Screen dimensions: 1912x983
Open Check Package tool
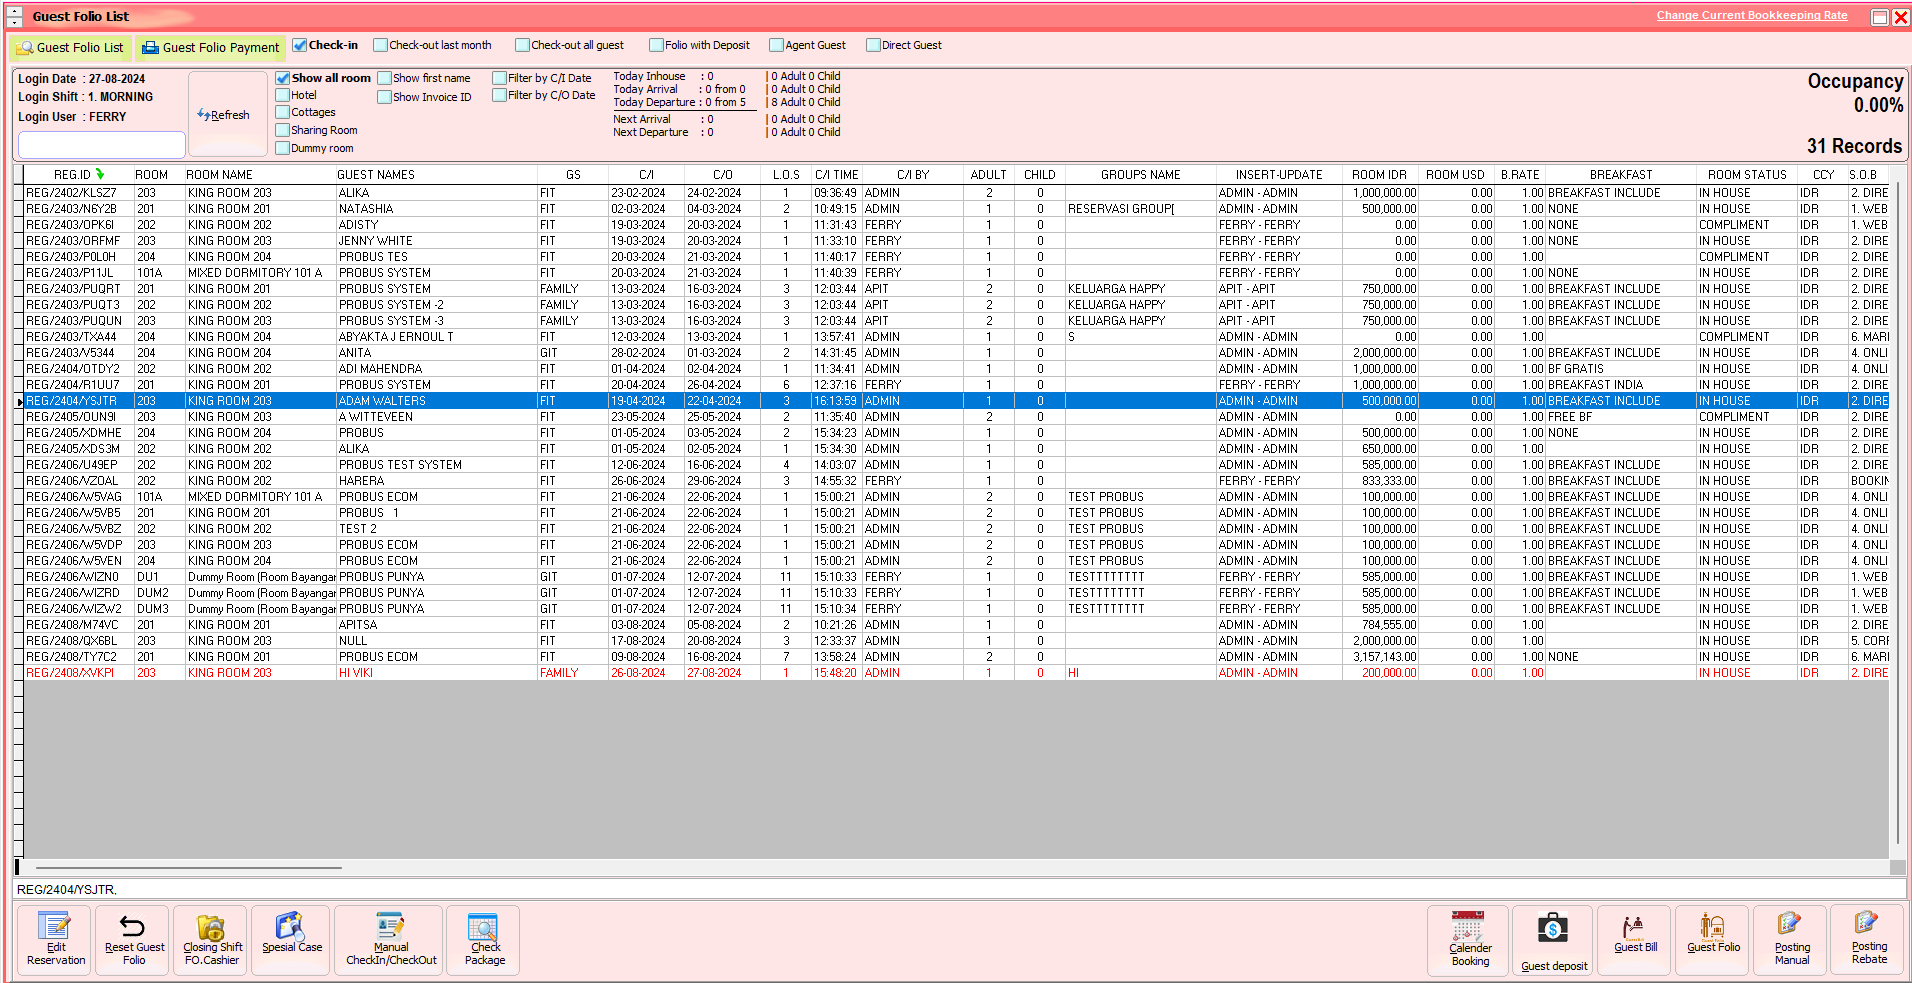coord(484,940)
